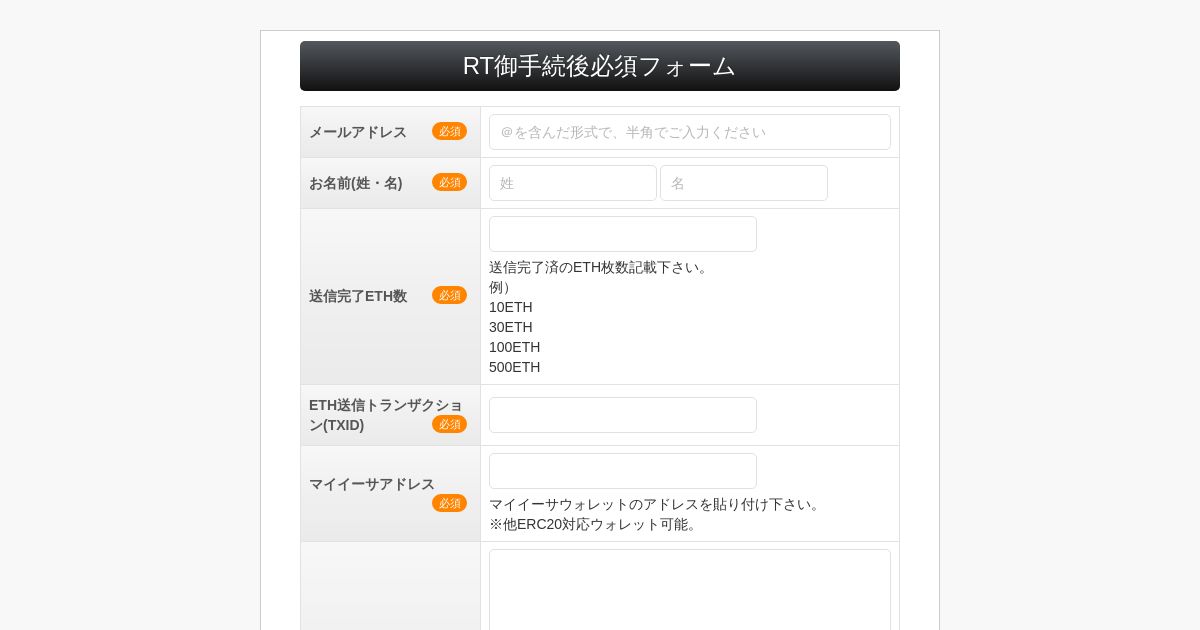1200x630 pixels.
Task: Click the 必須 badge beside メールアドレス
Action: [449, 131]
